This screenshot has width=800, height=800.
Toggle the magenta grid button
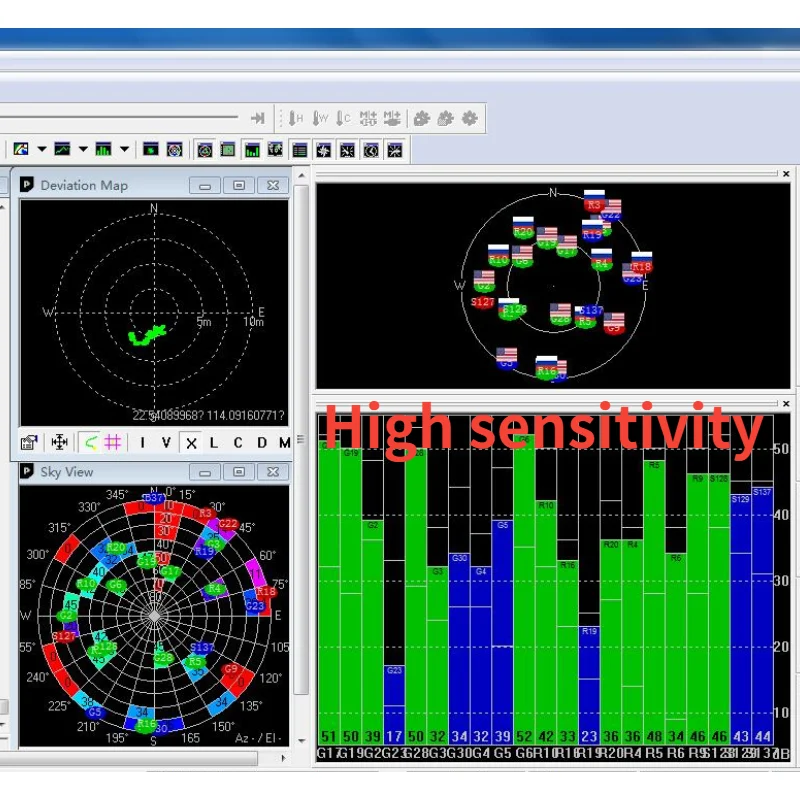point(112,442)
